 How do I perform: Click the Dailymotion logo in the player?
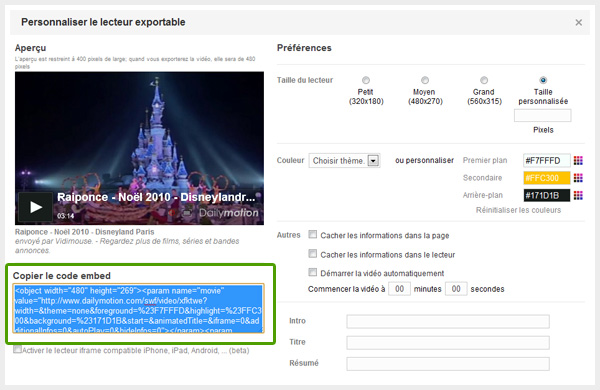[228, 213]
